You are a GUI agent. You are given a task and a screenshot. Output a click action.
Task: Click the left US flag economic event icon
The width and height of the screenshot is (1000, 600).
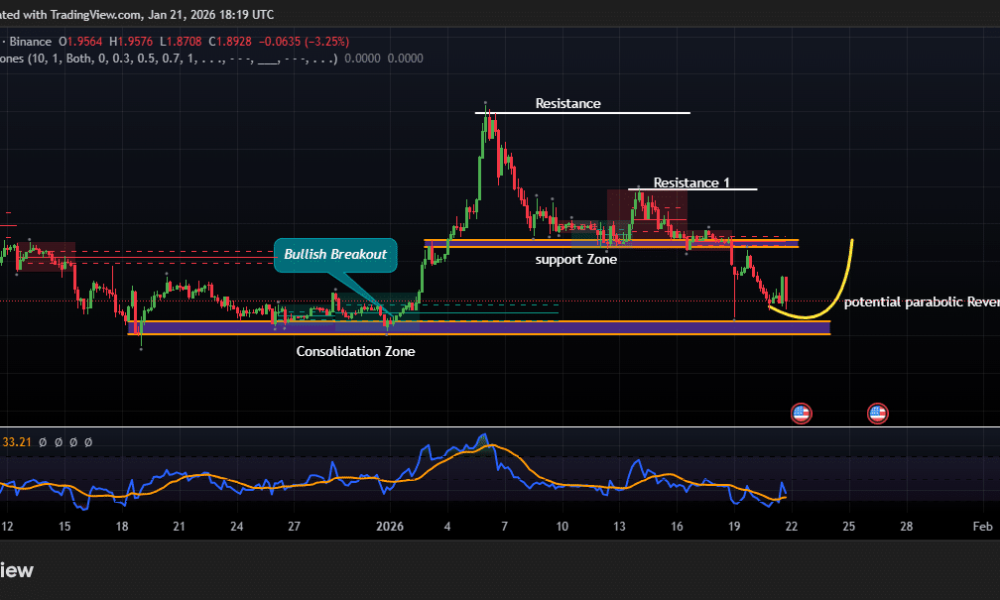(801, 413)
